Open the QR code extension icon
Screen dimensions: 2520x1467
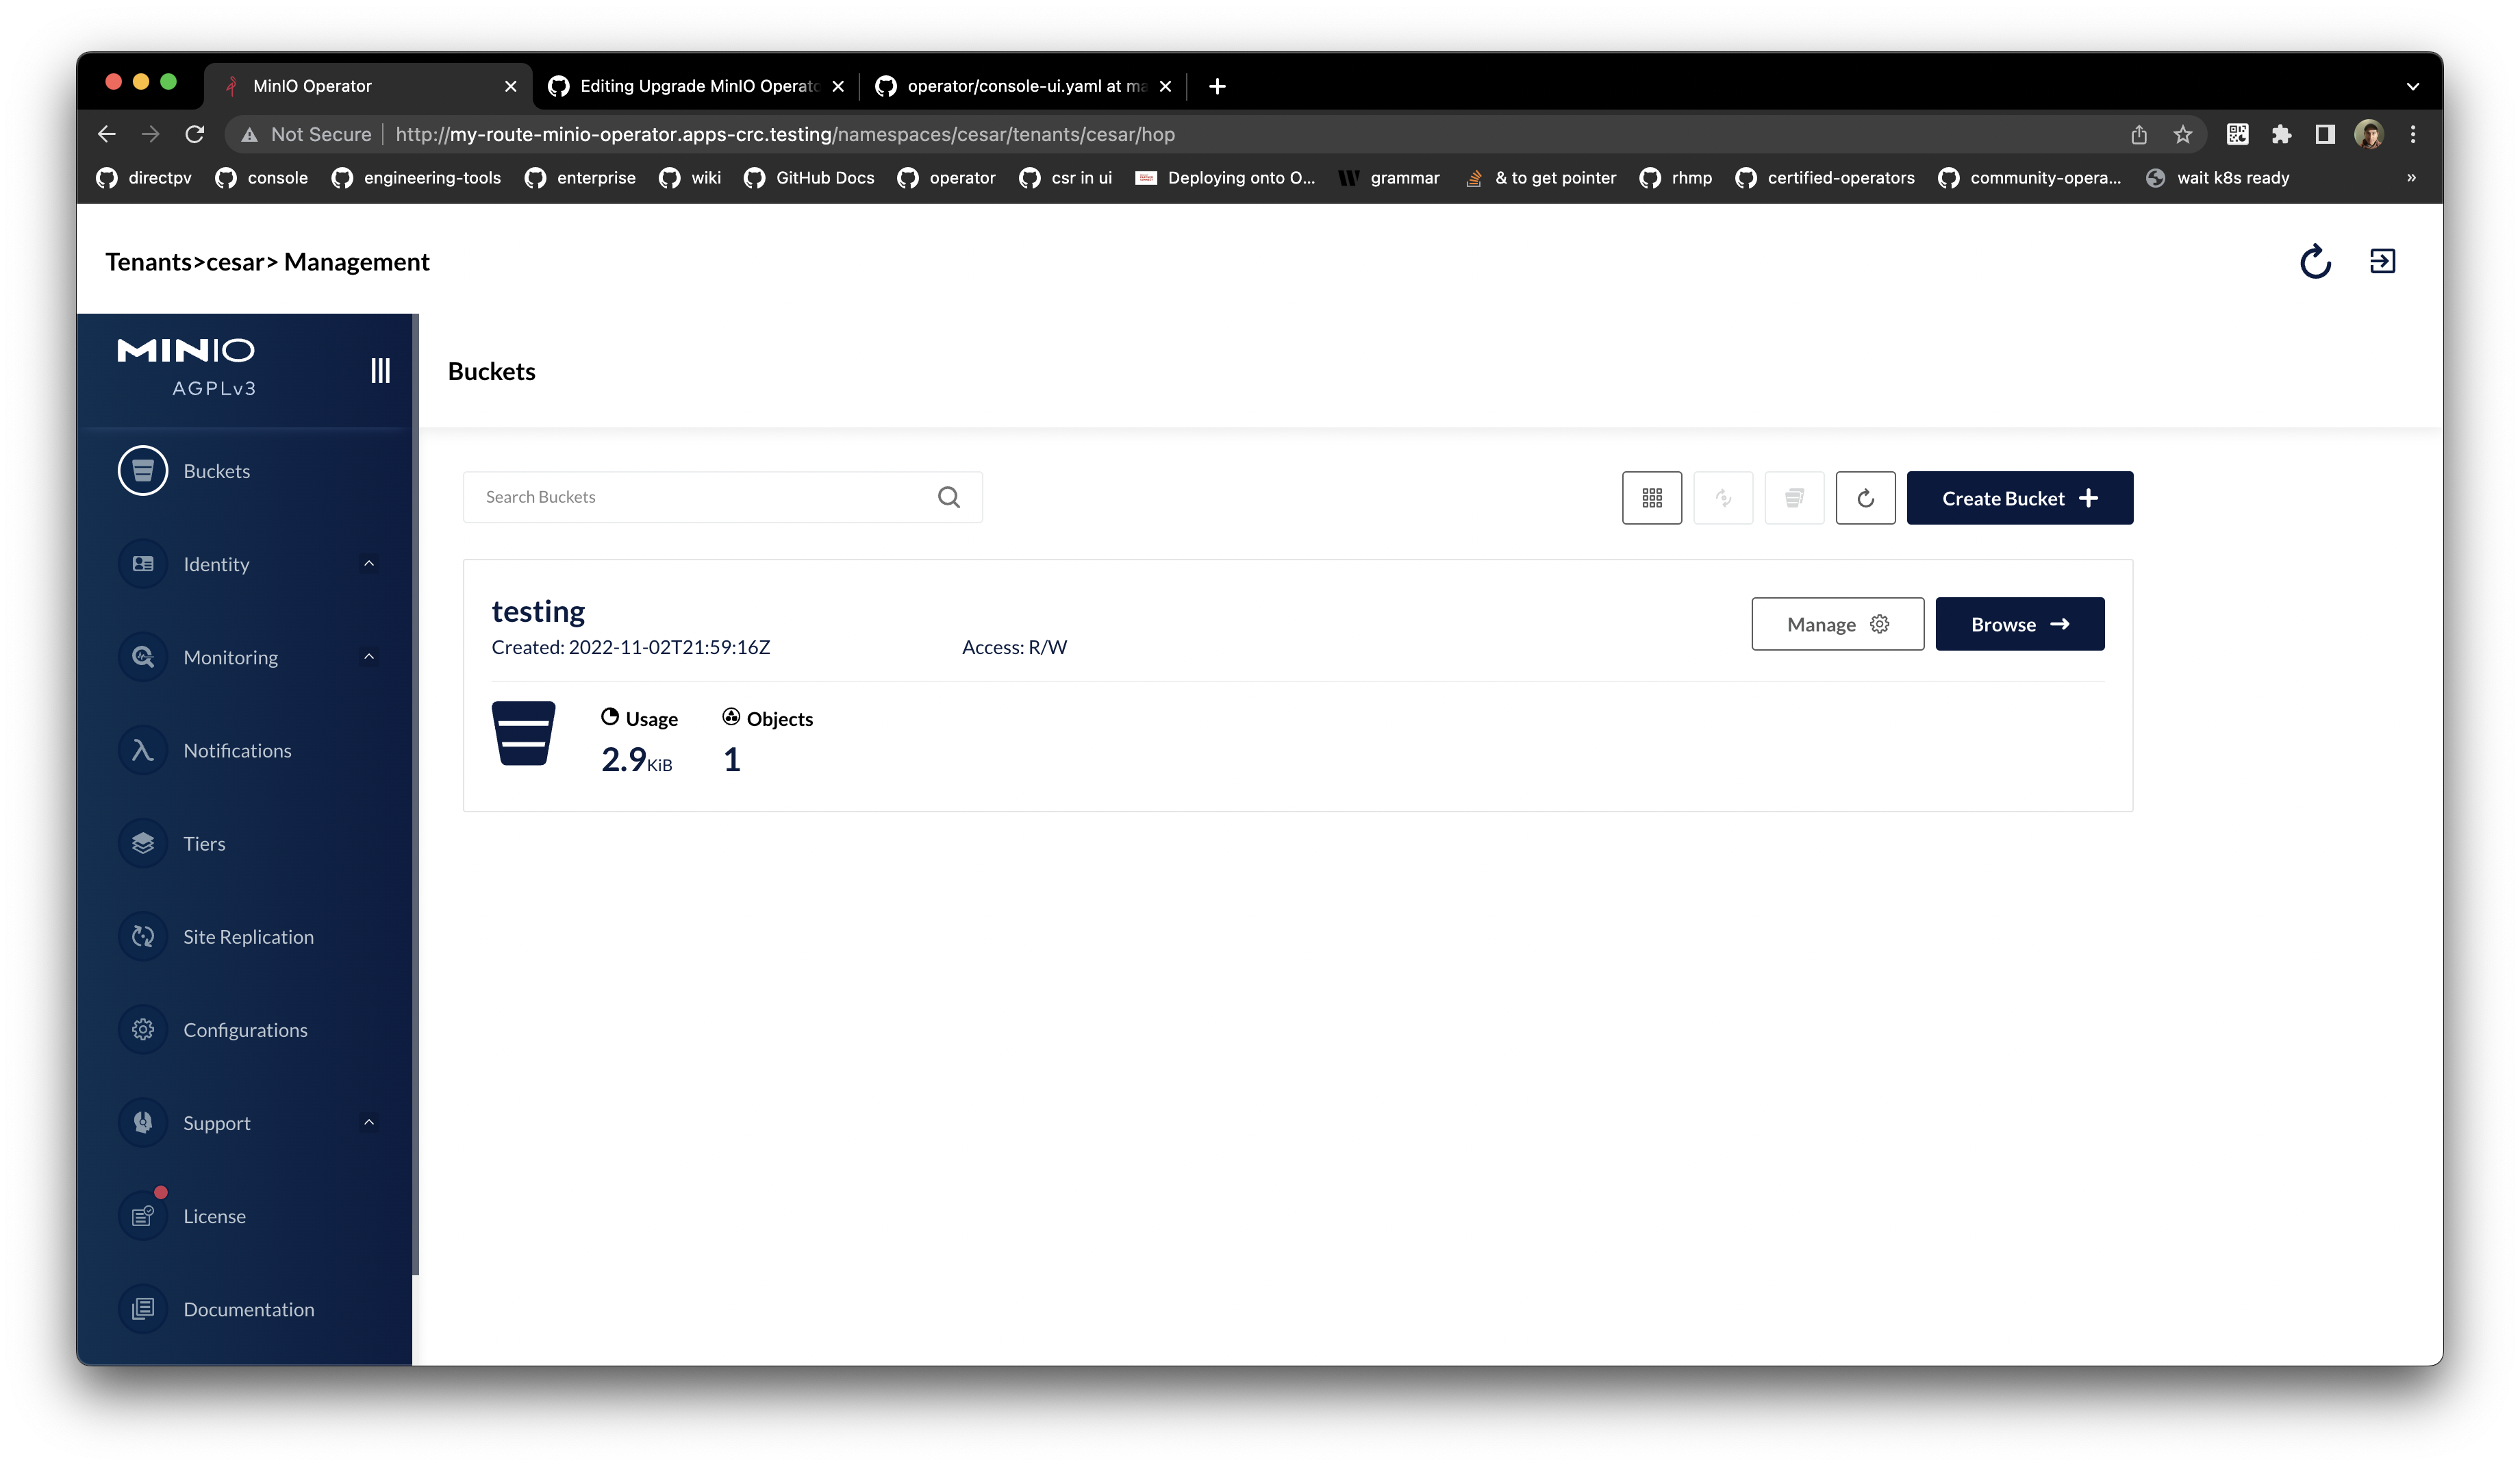coord(2237,134)
